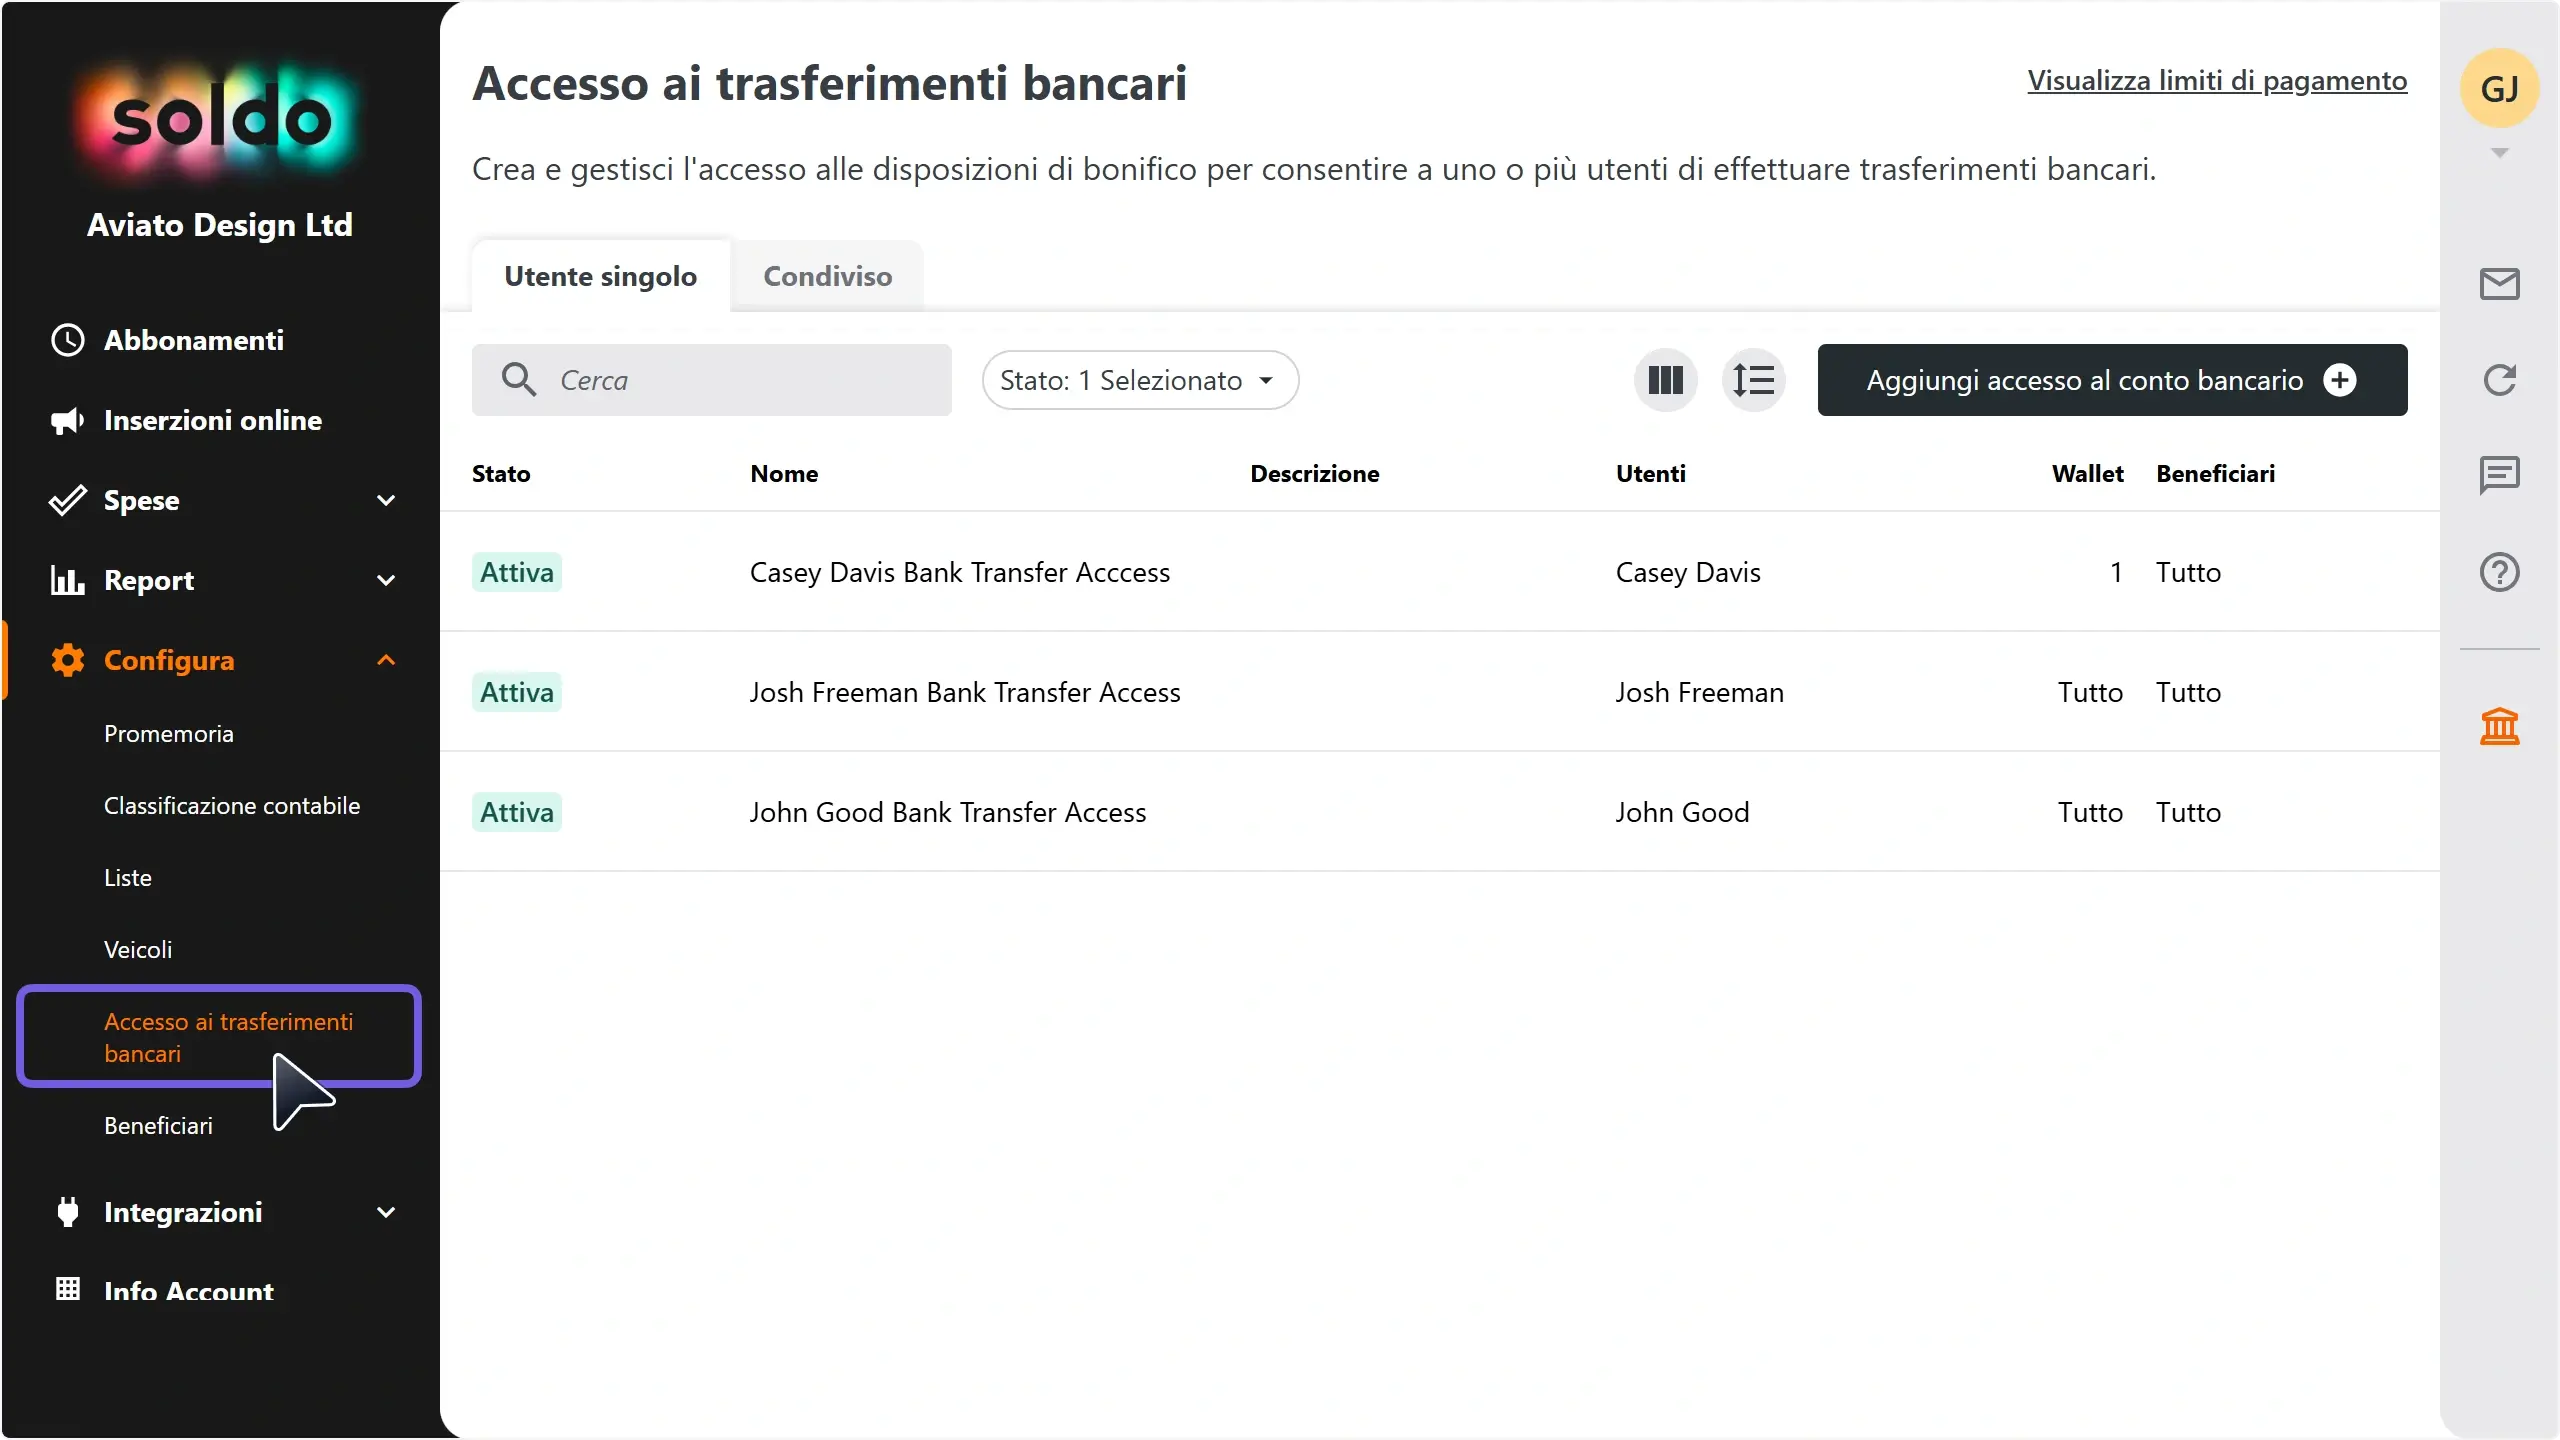Sort by the Utenti column header
The height and width of the screenshot is (1440, 2560).
(x=1650, y=474)
